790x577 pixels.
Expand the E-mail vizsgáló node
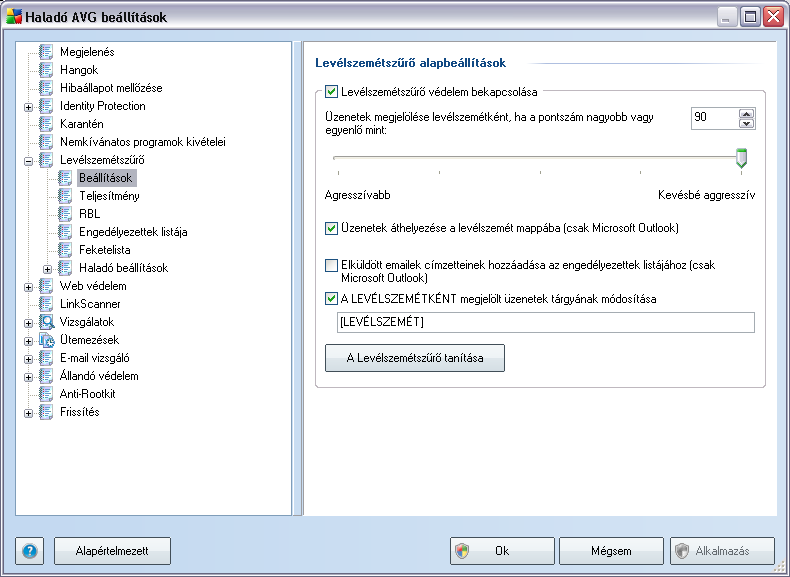(29, 360)
